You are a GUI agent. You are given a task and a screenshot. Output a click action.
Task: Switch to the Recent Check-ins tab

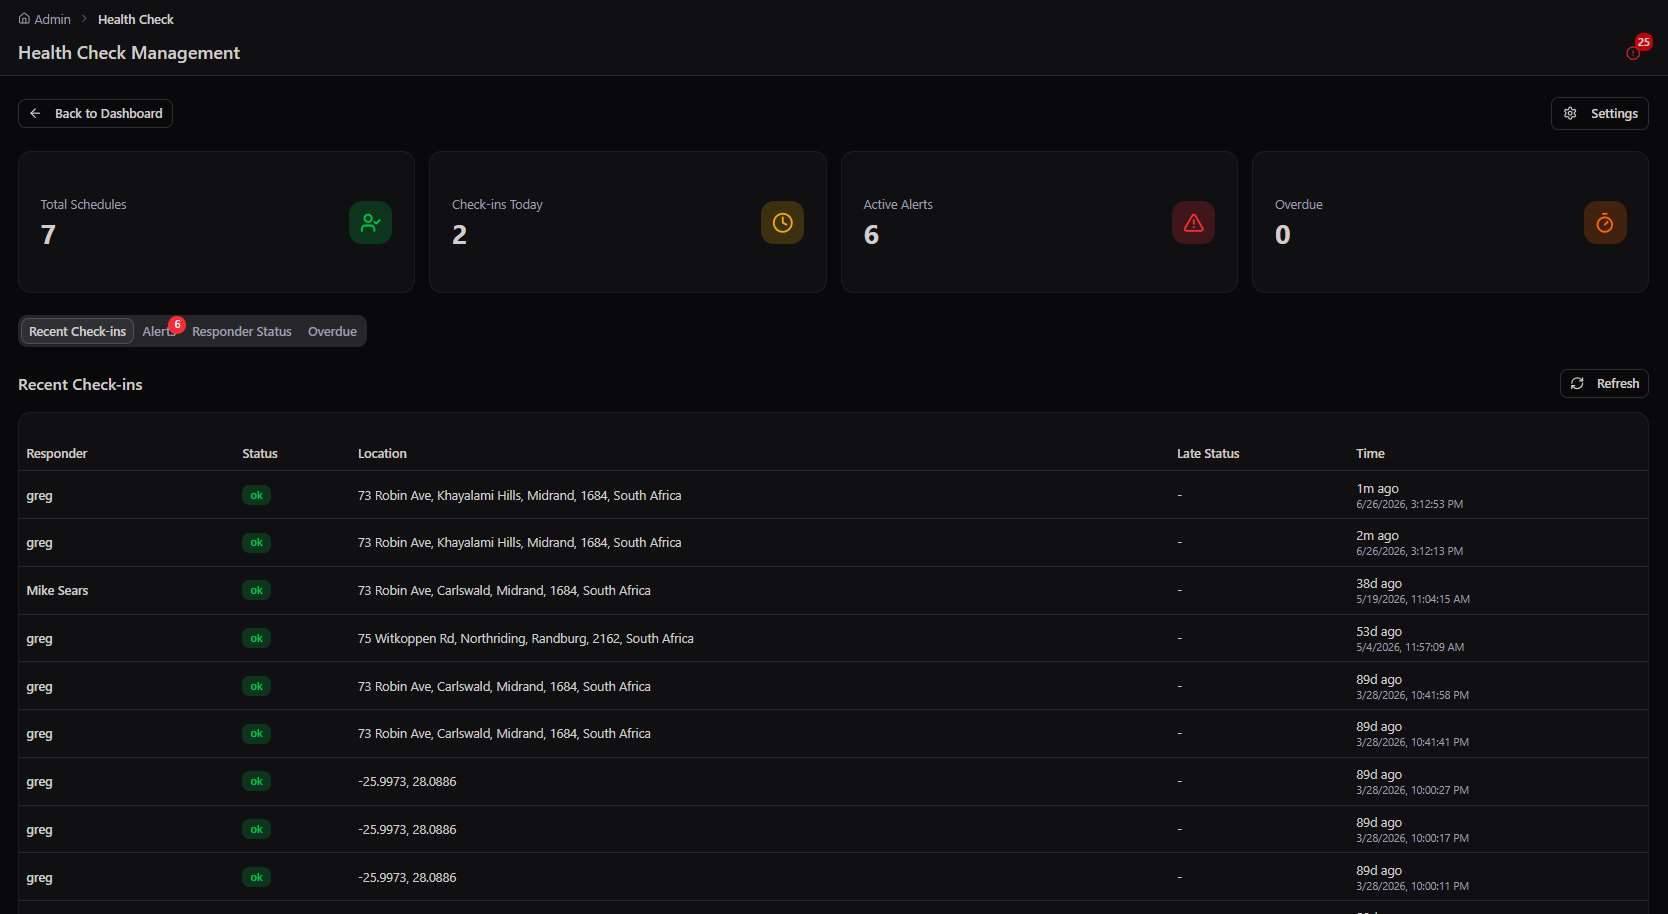pos(77,331)
